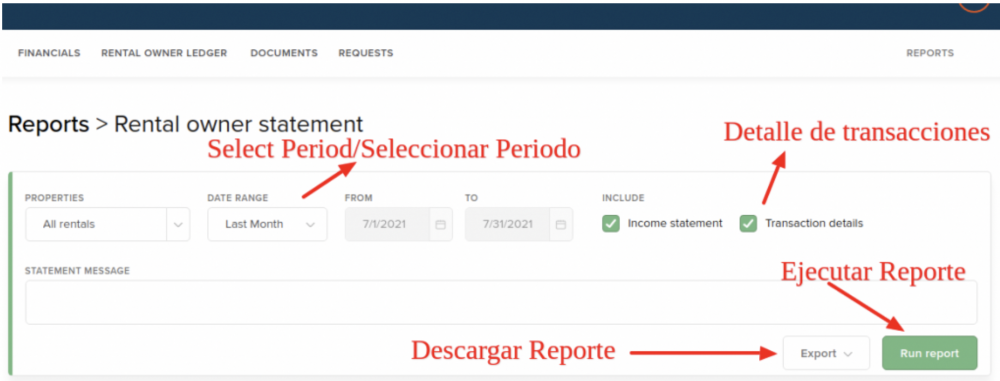Open the FINANCIALS tab
This screenshot has width=1000, height=381.
tap(49, 53)
